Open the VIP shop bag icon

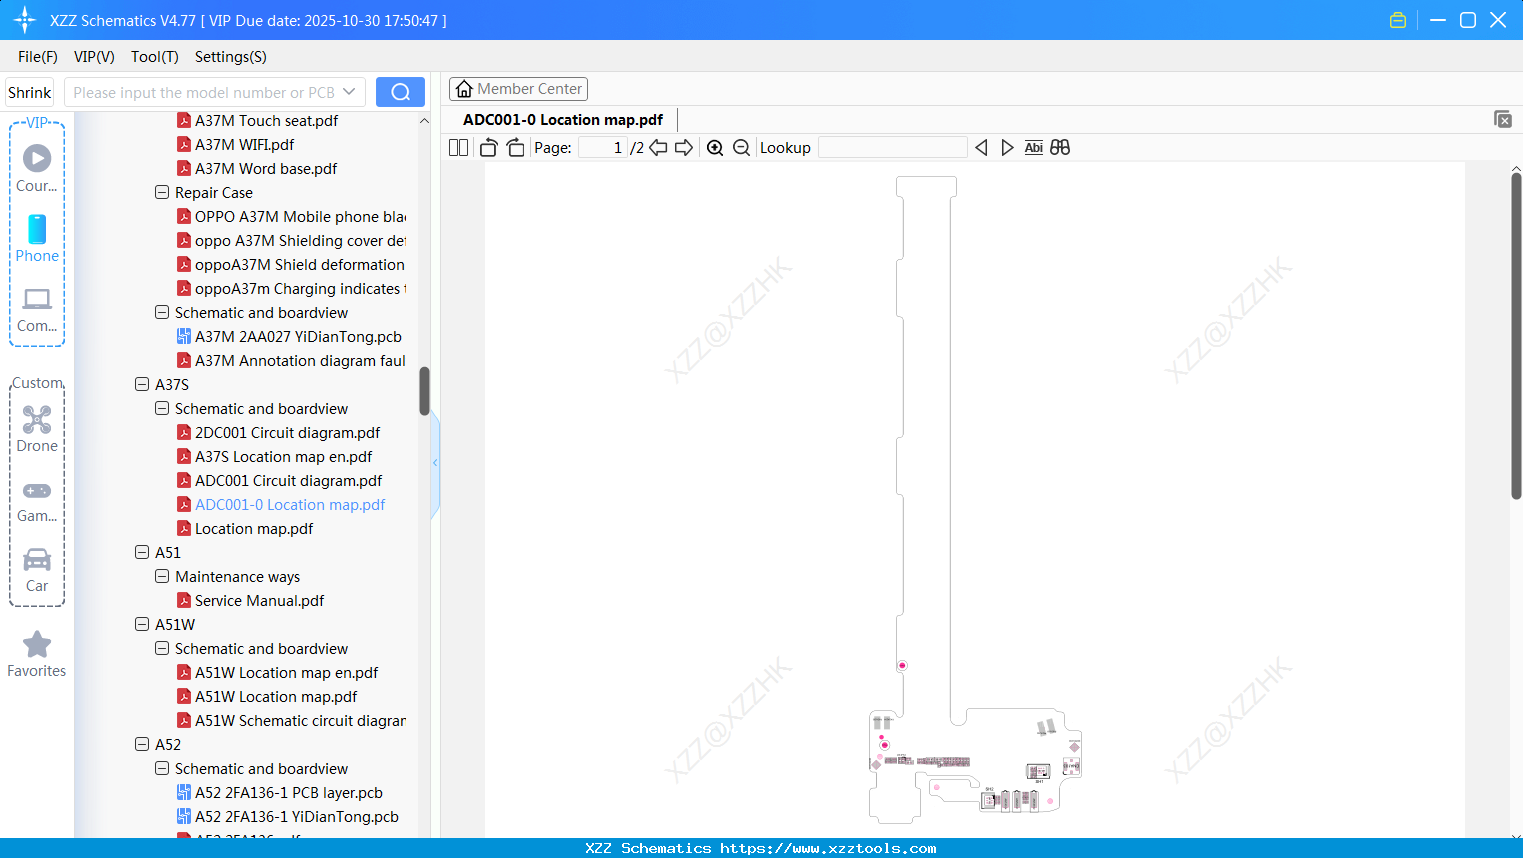point(1398,20)
